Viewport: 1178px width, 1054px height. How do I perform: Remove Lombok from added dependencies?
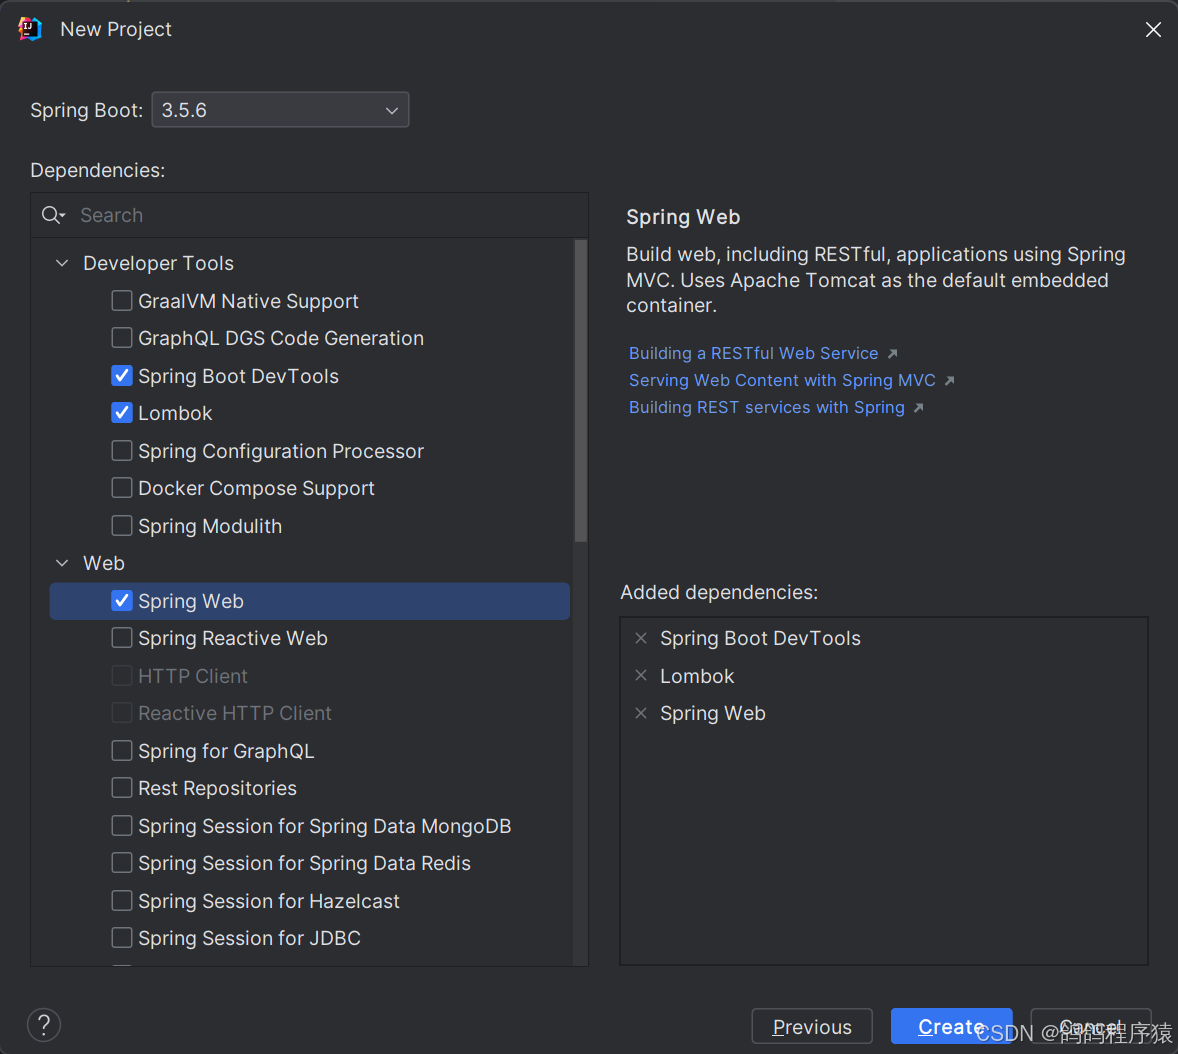click(x=641, y=675)
